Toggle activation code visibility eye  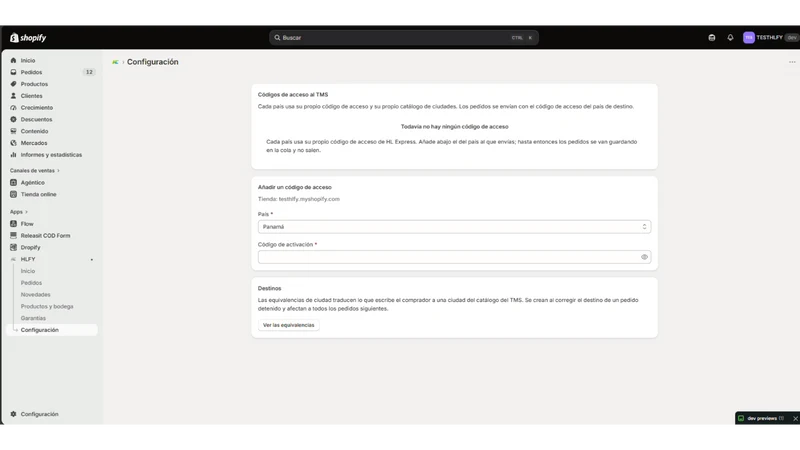tap(644, 257)
